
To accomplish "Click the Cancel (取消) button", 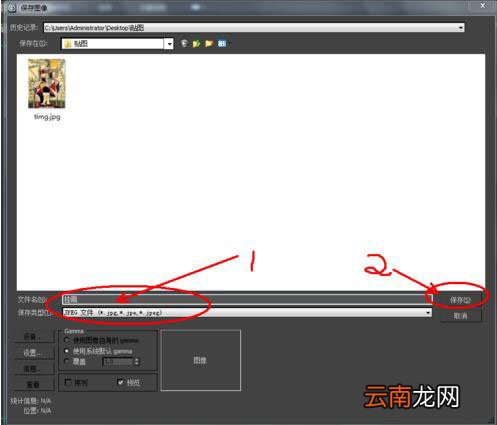I will 460,315.
